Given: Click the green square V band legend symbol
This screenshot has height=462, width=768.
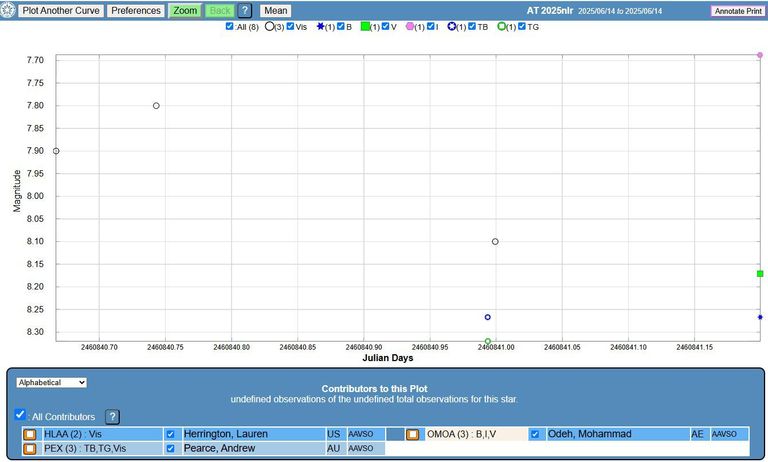Looking at the screenshot, I should 365,27.
